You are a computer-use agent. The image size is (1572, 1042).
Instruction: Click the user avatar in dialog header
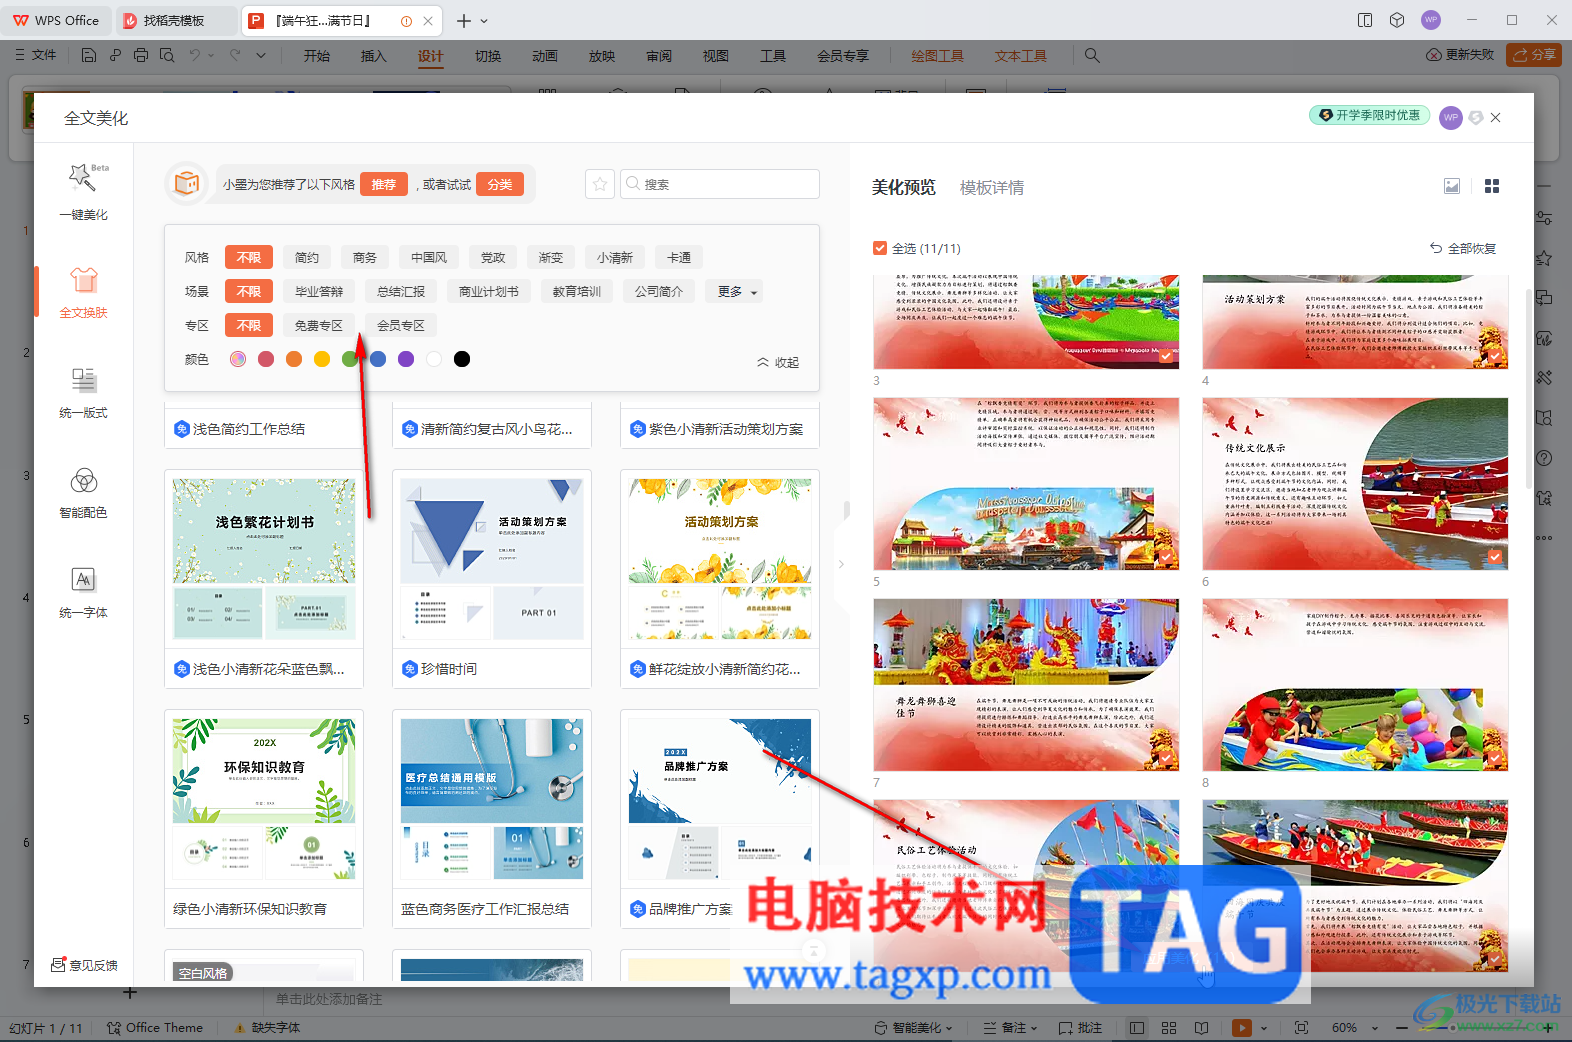pyautogui.click(x=1451, y=118)
